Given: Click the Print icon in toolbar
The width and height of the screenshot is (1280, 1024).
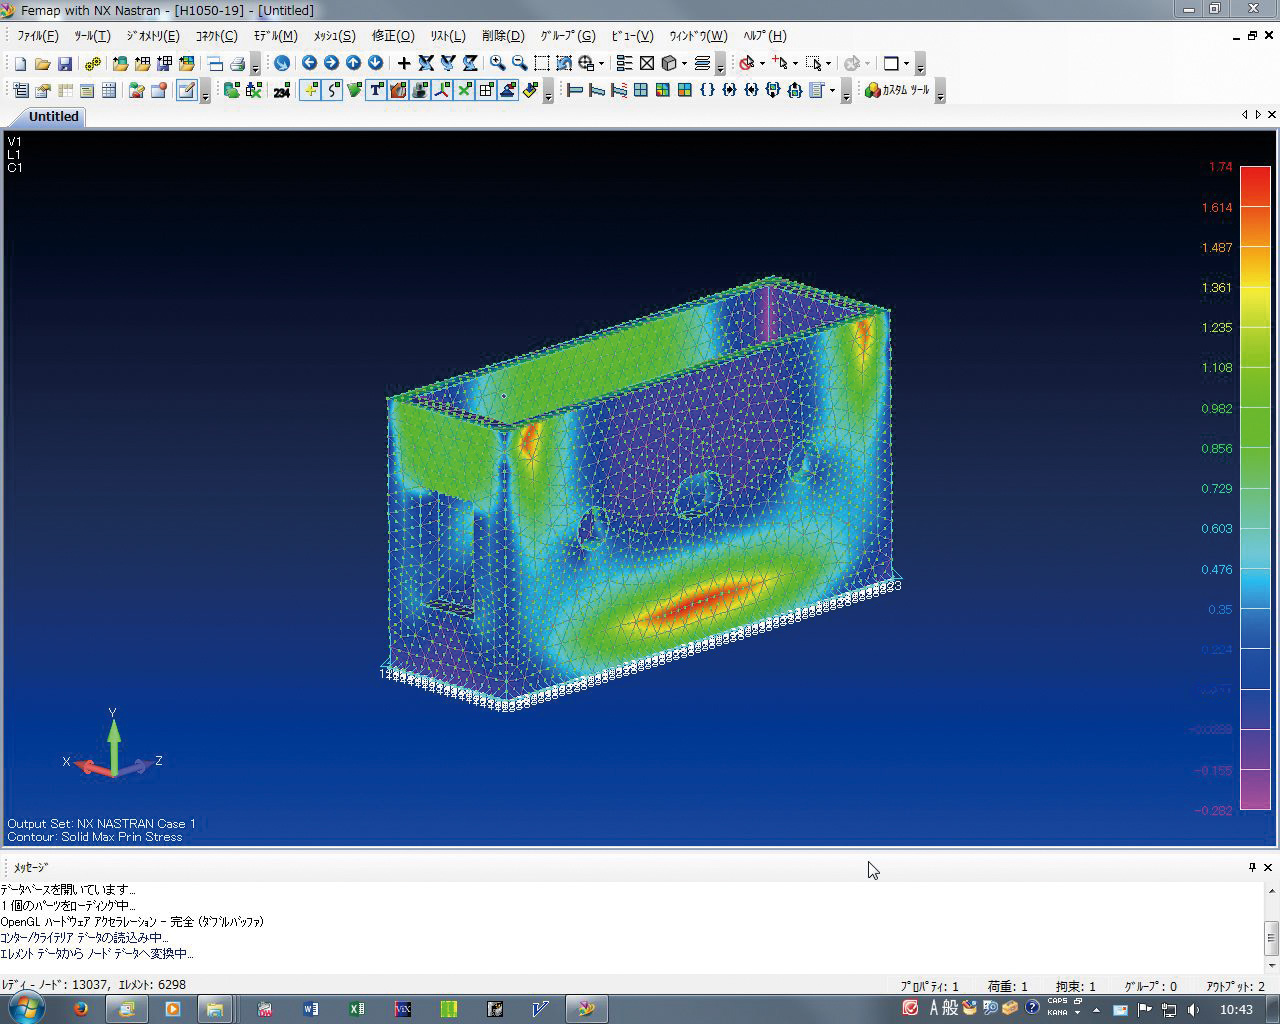Looking at the screenshot, I should point(237,64).
